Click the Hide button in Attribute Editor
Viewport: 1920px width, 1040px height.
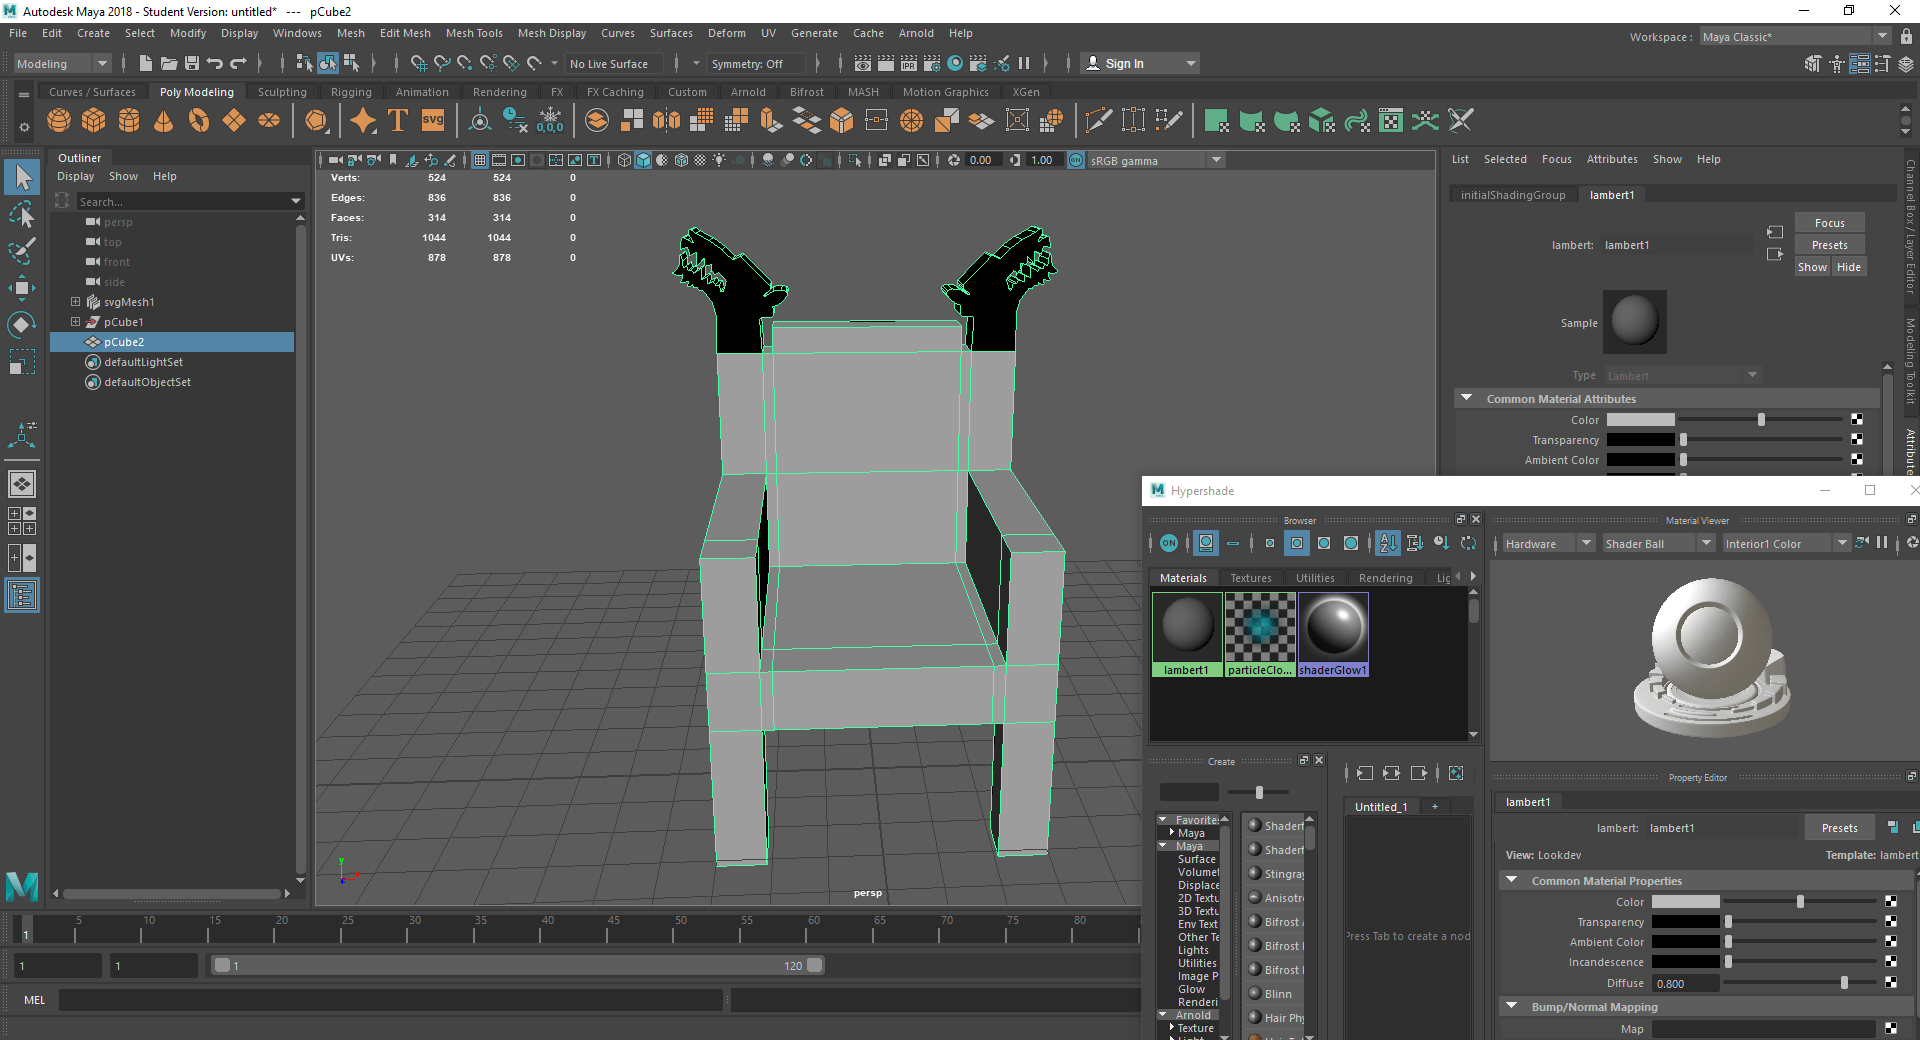1848,267
